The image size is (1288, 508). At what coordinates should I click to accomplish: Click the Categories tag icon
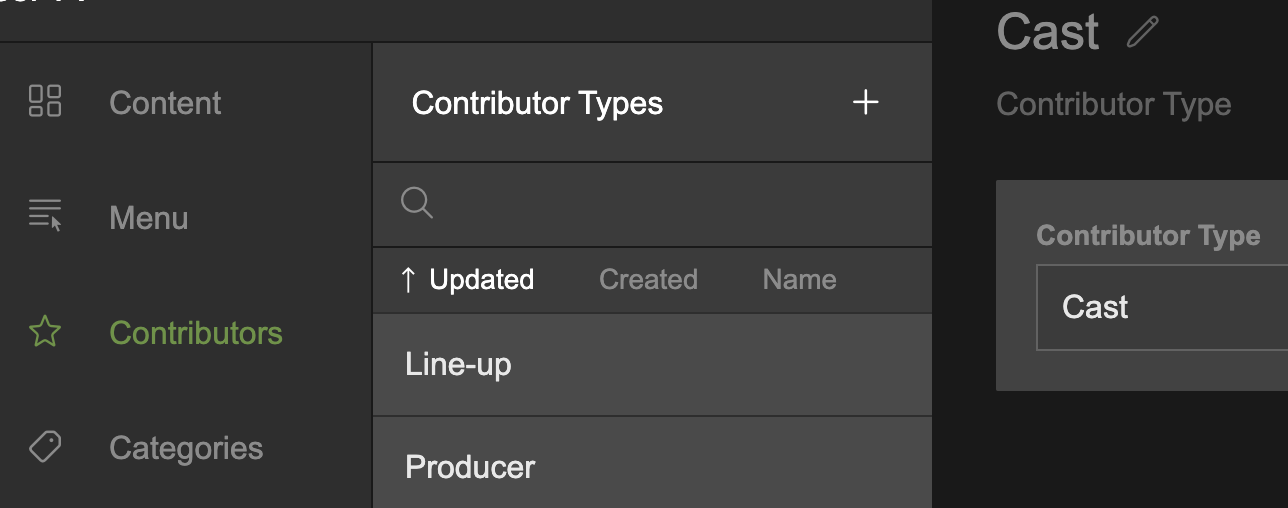point(45,447)
